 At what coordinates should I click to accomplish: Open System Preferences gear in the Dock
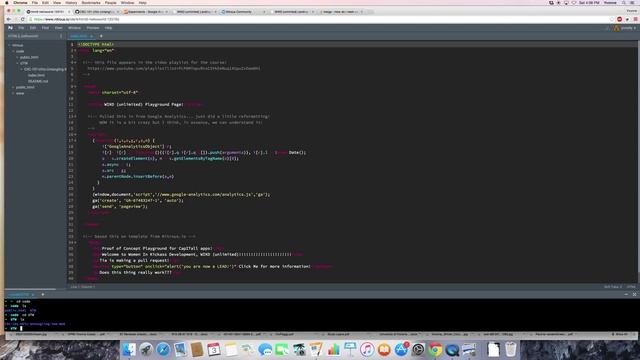click(418, 350)
